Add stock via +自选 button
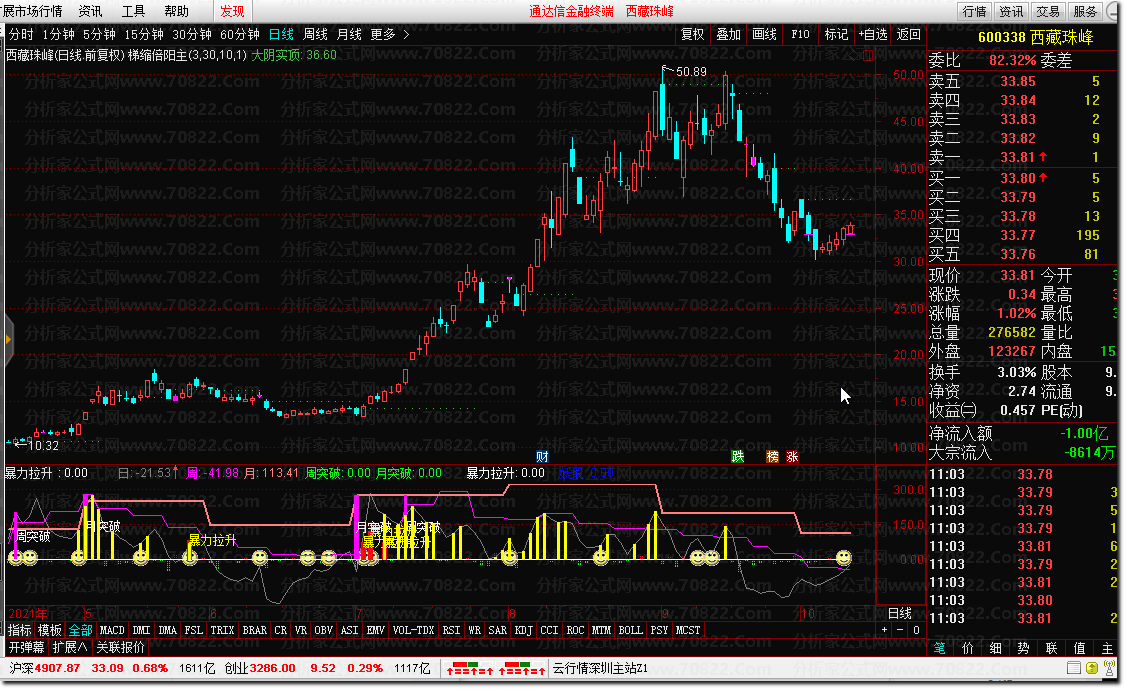This screenshot has width=1126, height=689. pos(873,34)
